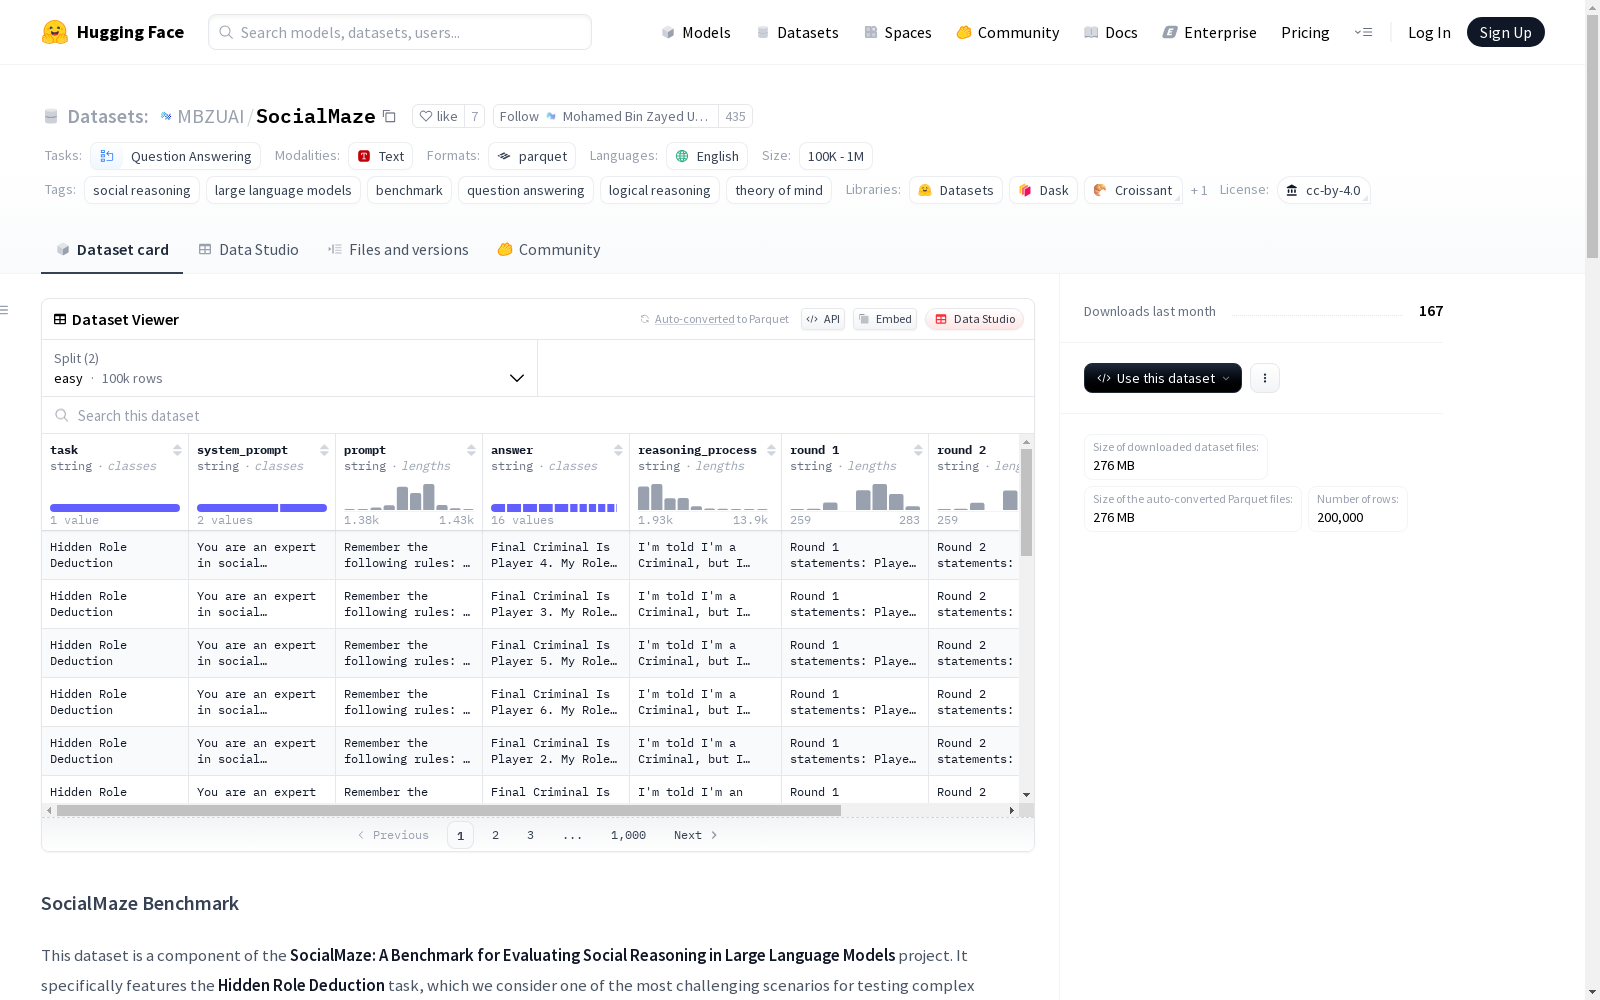Jump to page 1,000

pos(628,835)
